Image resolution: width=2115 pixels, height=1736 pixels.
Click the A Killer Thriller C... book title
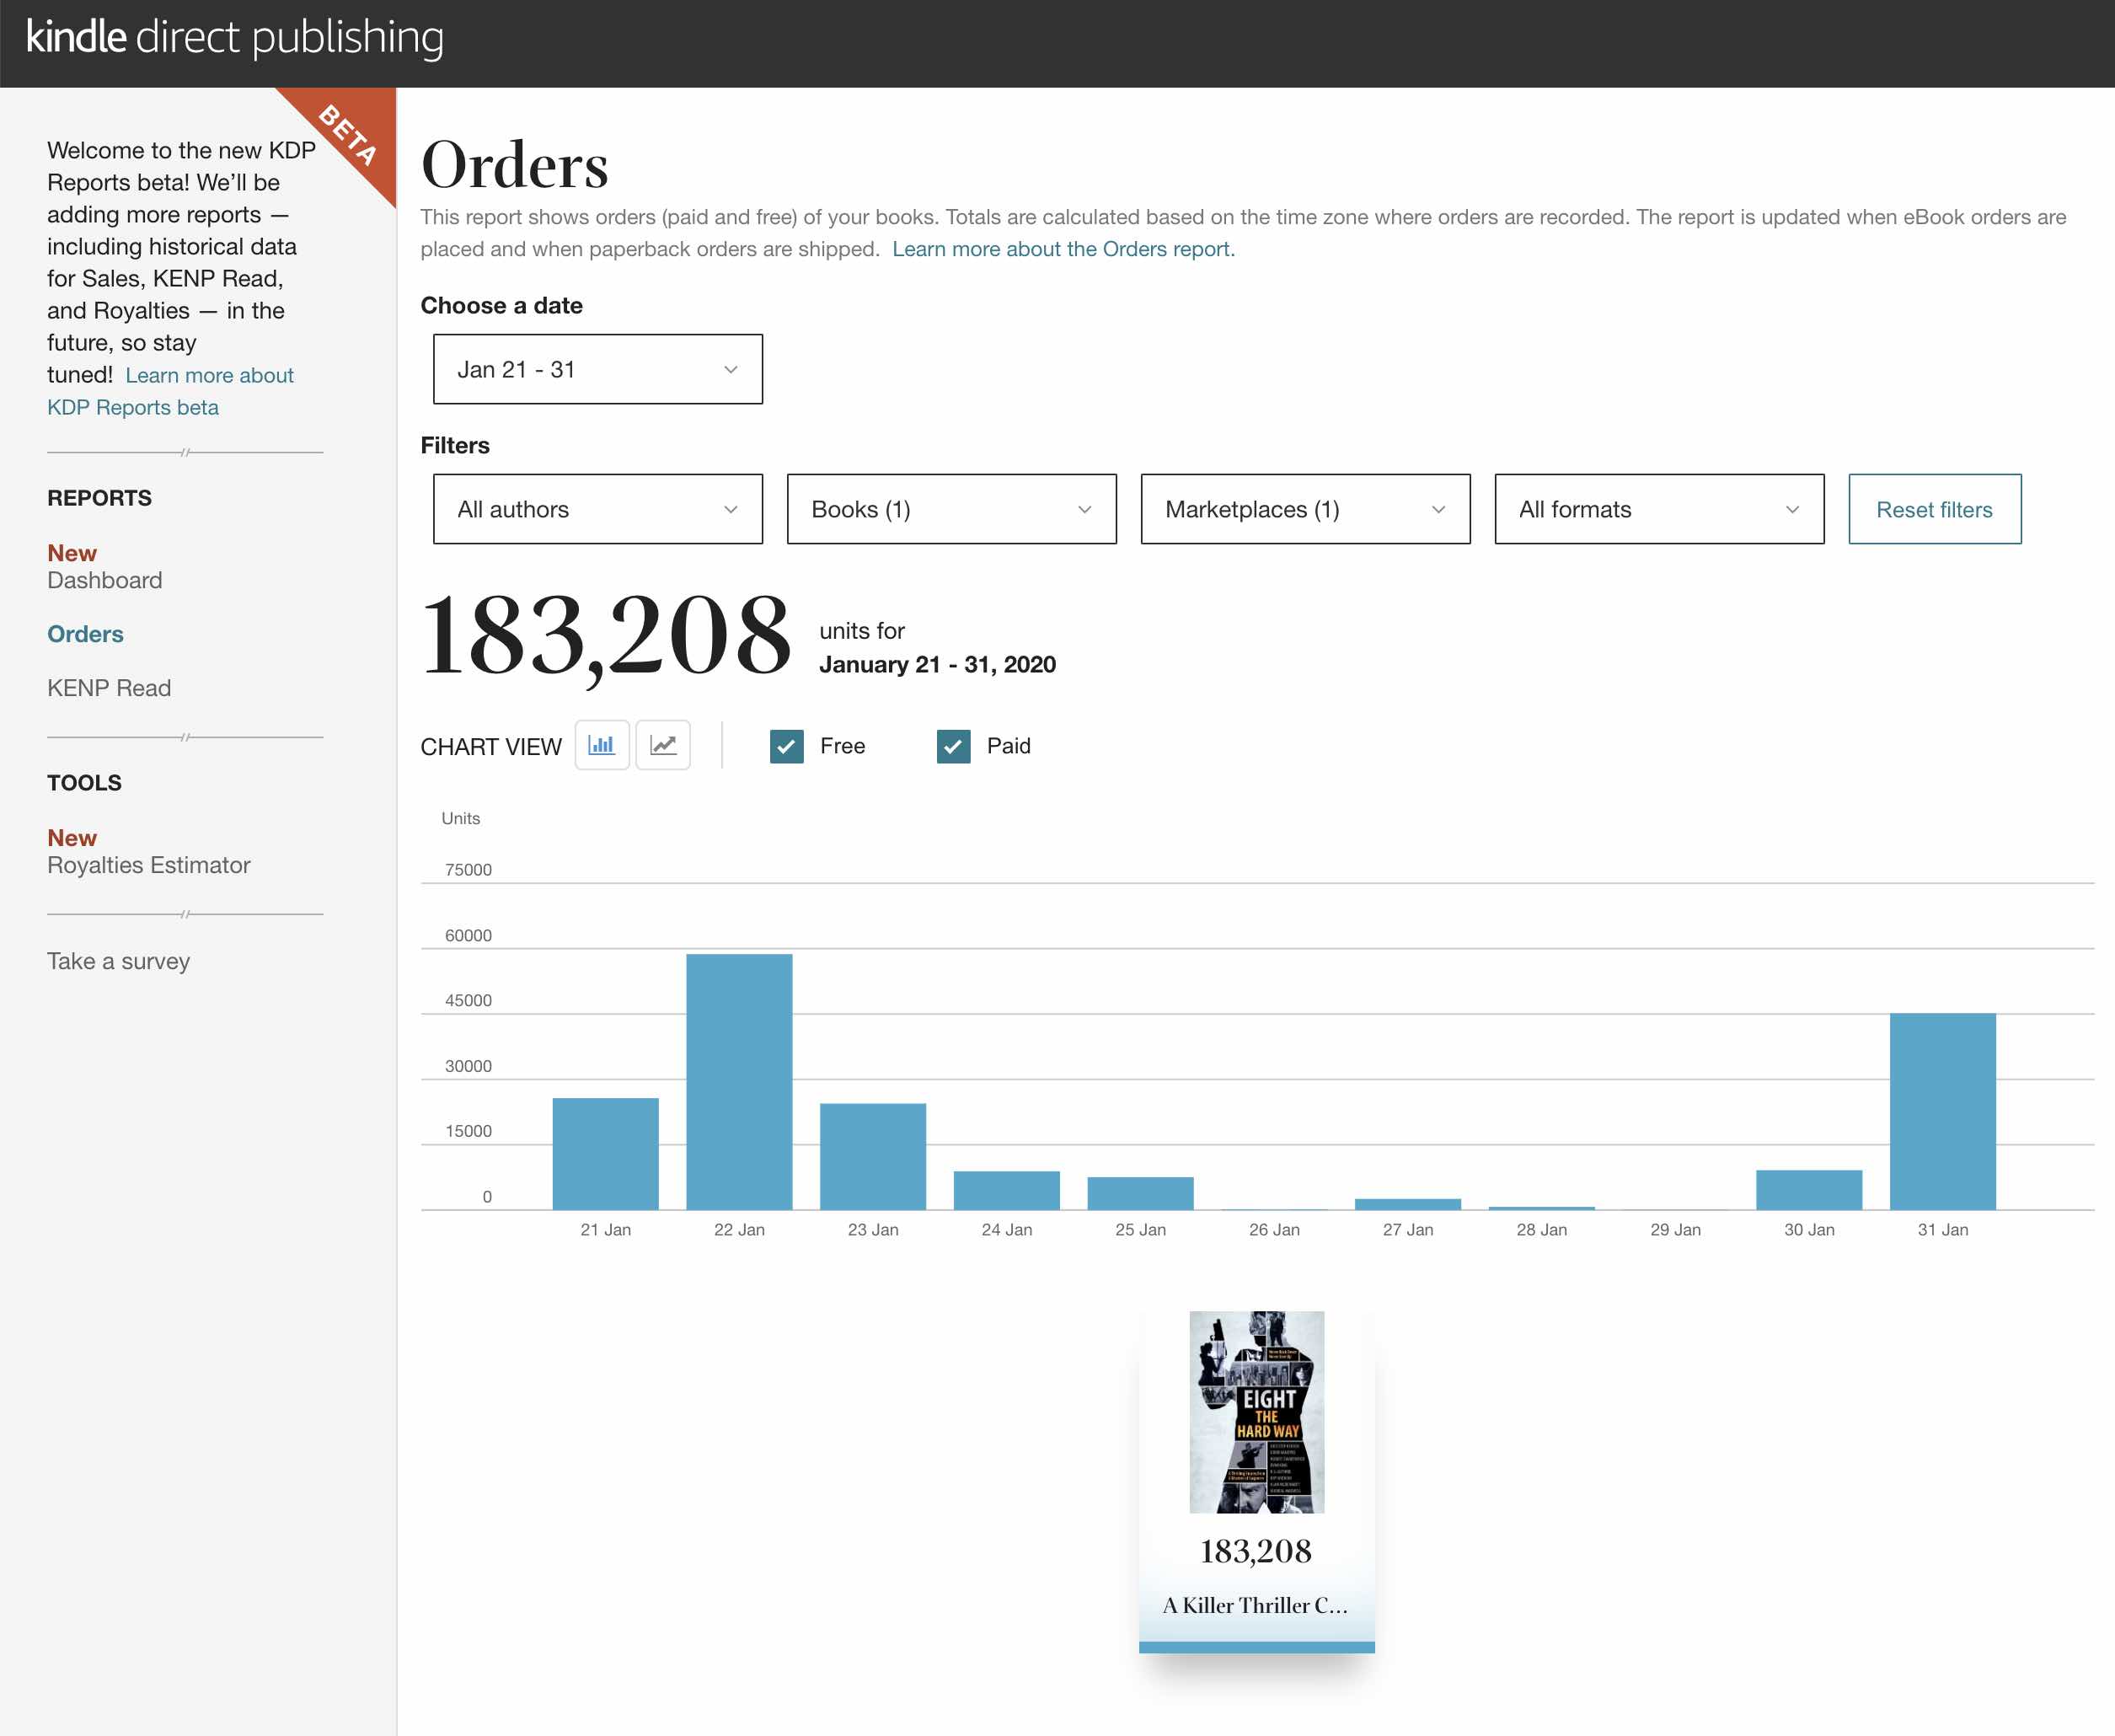[x=1255, y=1605]
